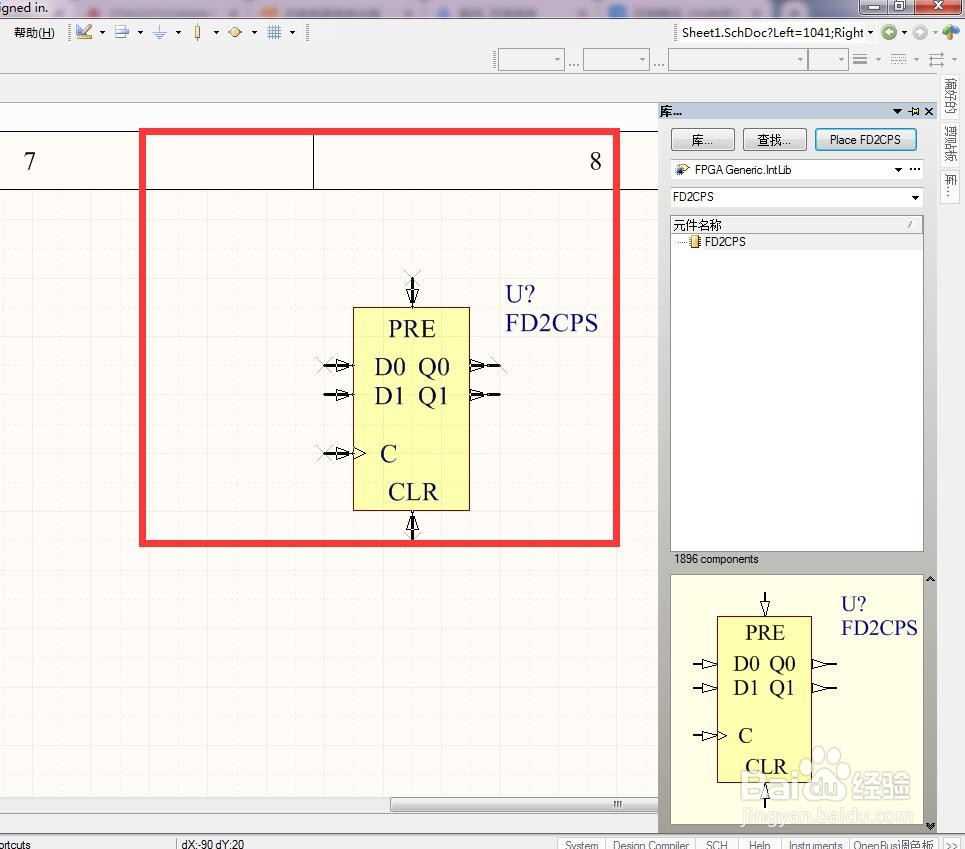Close the library panel
This screenshot has width=965, height=849.
point(929,111)
